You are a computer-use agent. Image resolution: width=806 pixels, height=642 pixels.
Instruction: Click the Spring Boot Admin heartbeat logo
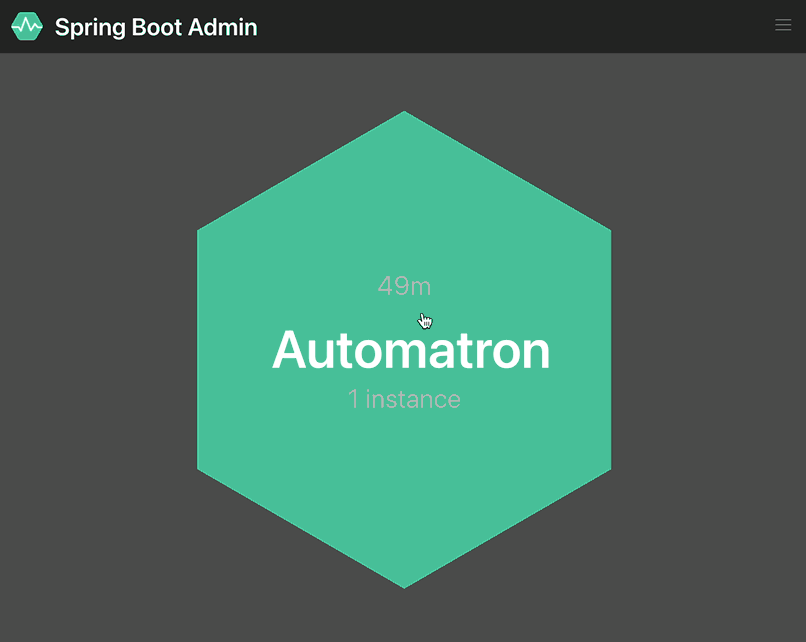pos(27,26)
